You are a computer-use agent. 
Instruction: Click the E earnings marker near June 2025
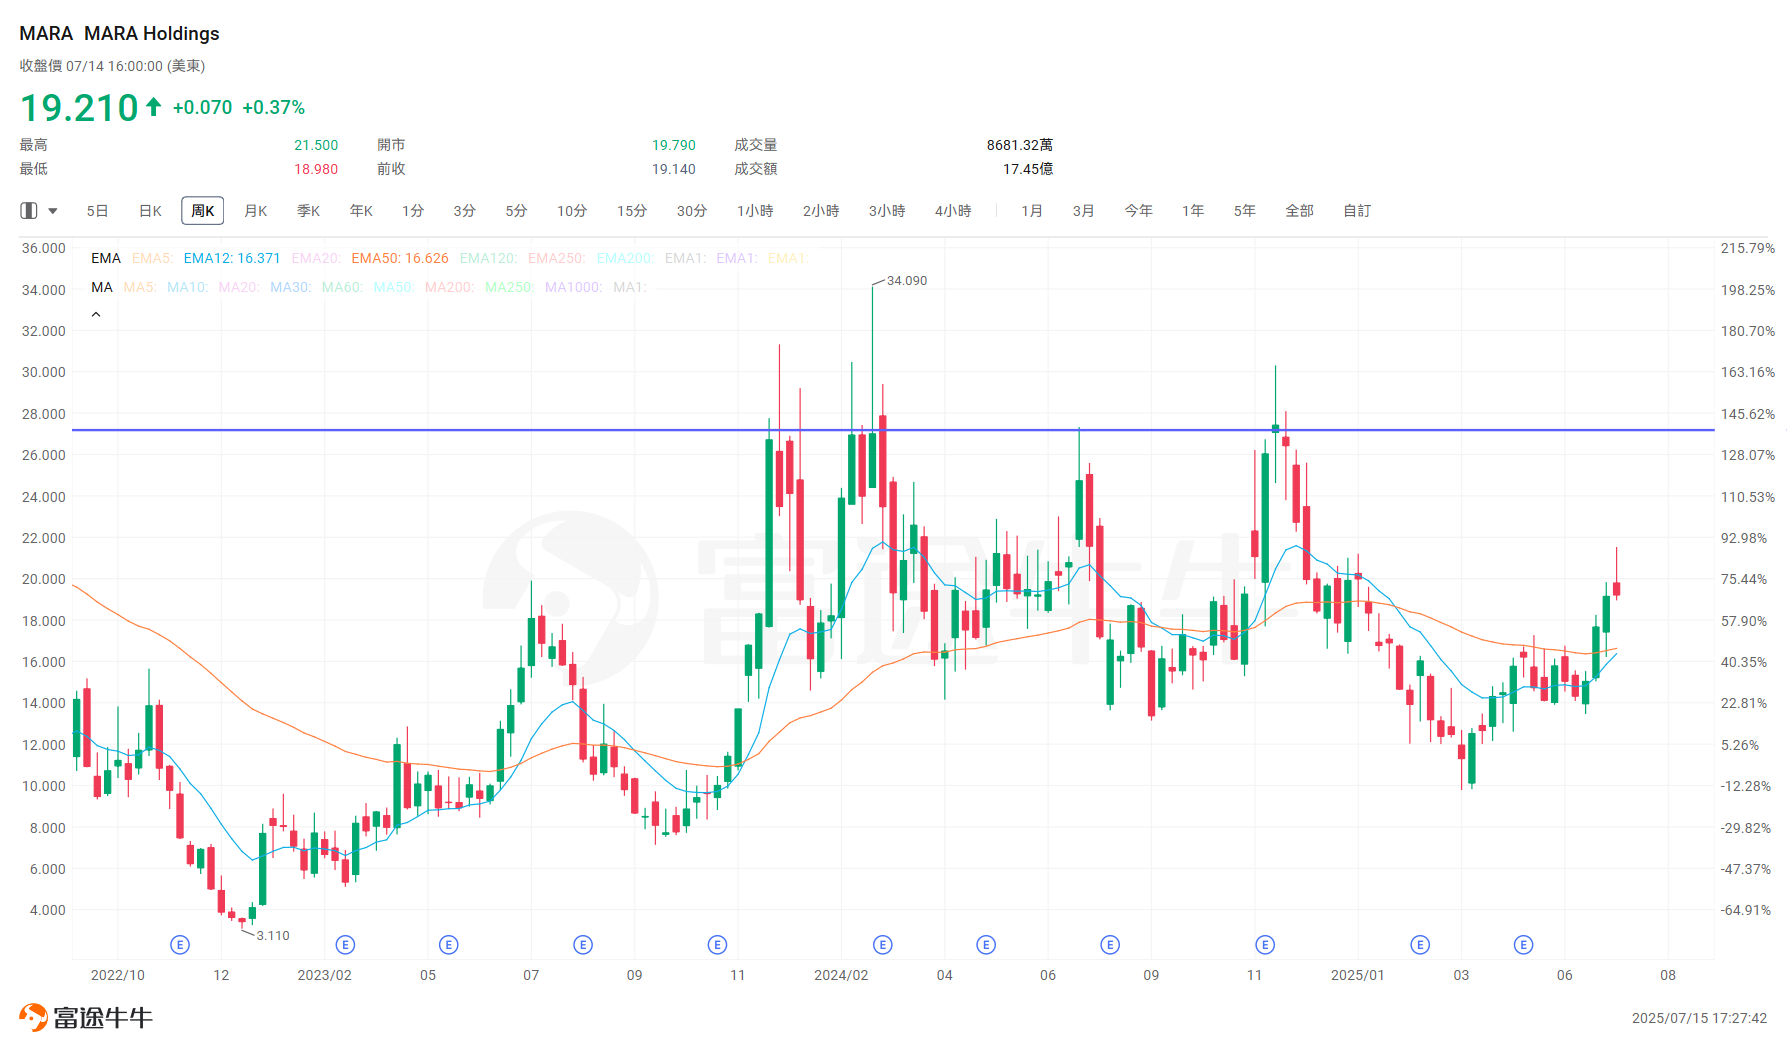point(1523,944)
